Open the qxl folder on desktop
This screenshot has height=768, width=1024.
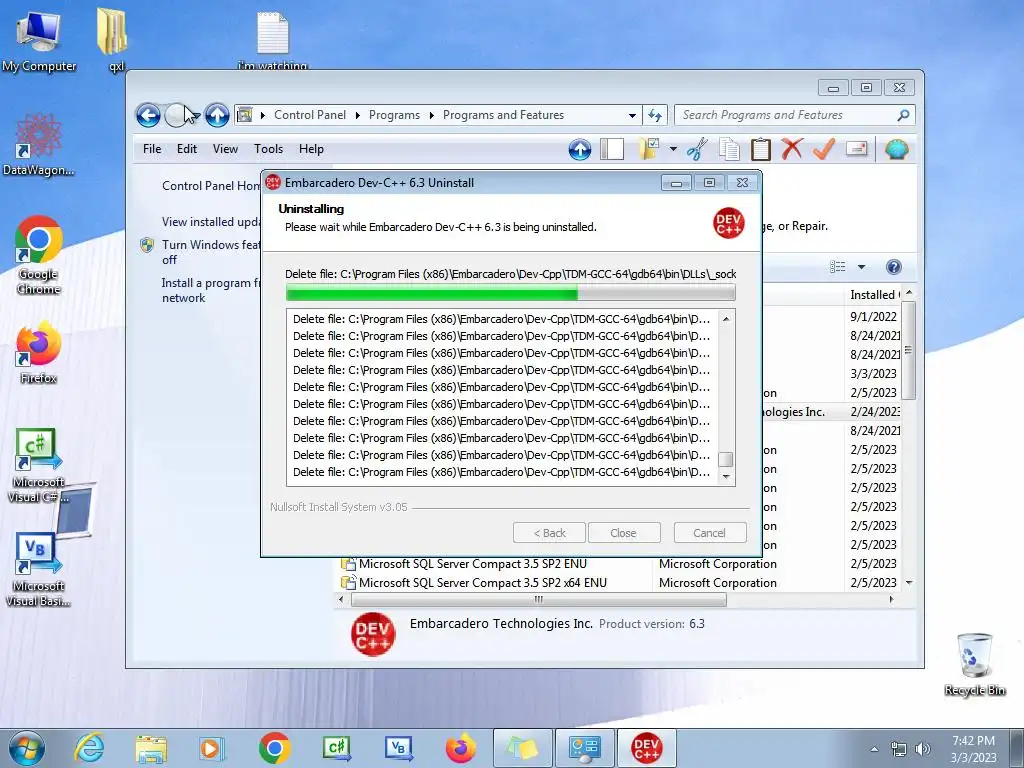click(114, 39)
